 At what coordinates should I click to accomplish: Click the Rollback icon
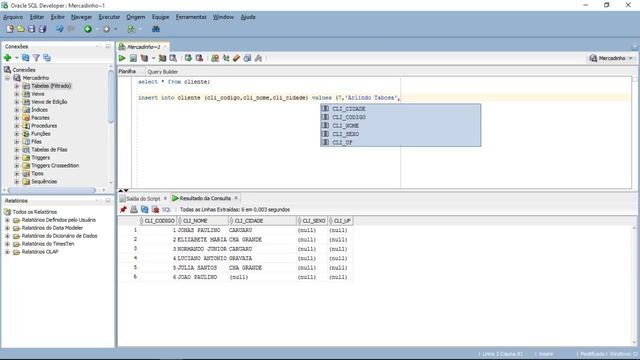tap(199, 58)
